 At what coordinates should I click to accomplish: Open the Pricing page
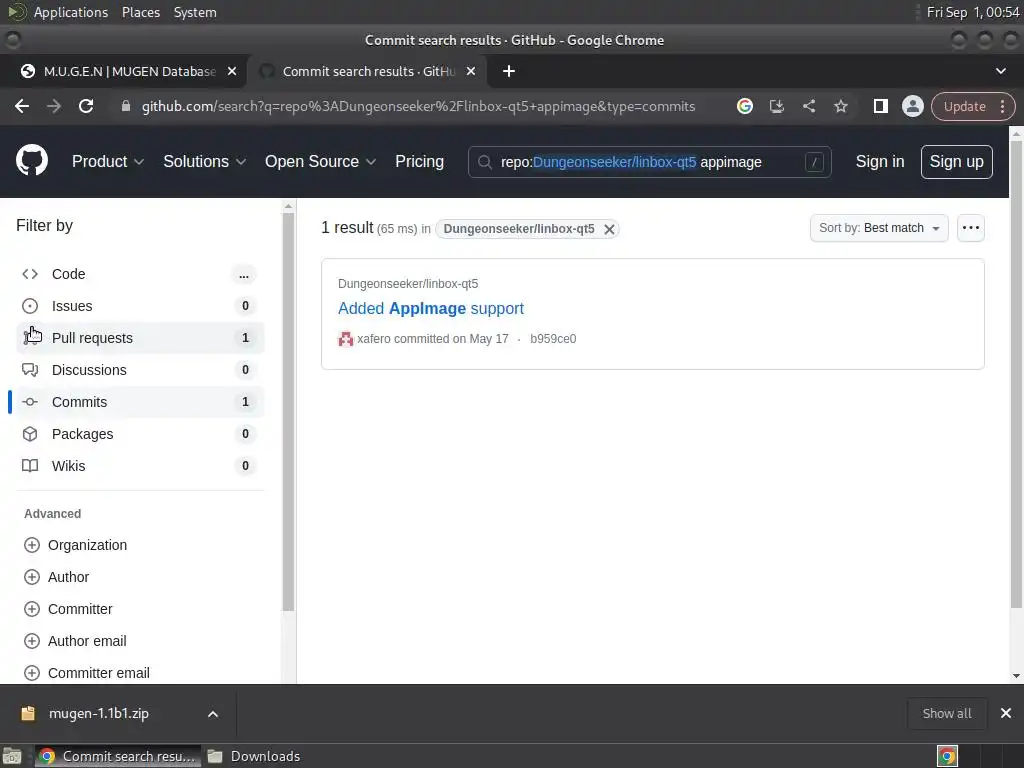(x=419, y=161)
